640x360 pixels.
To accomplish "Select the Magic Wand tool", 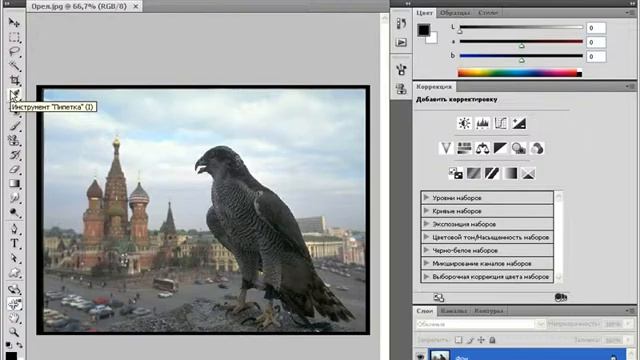I will coord(14,66).
